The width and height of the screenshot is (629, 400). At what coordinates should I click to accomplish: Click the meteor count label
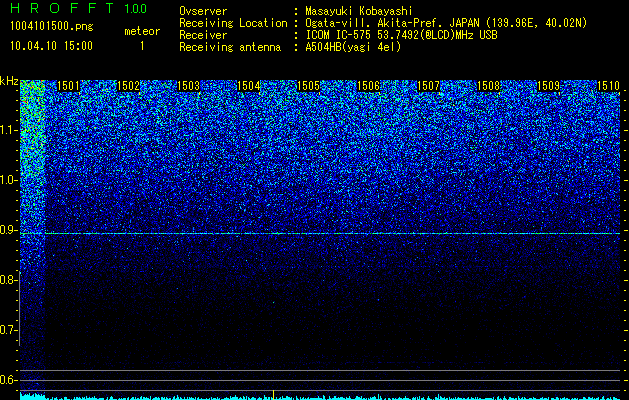click(142, 31)
